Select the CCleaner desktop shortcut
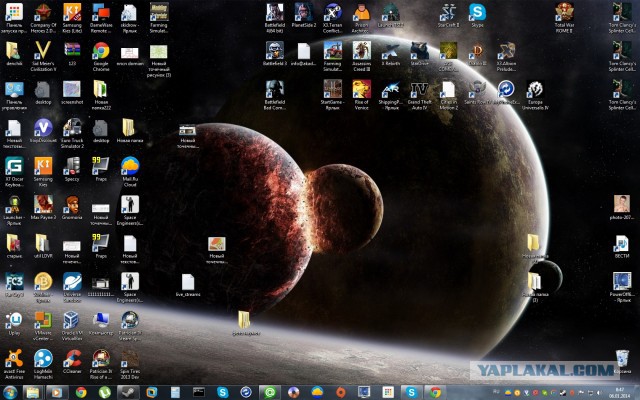The height and width of the screenshot is (400, 640). click(x=72, y=361)
